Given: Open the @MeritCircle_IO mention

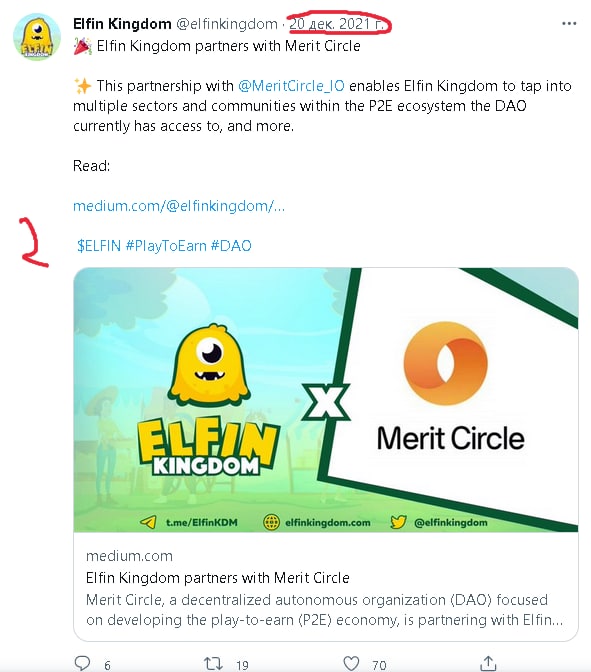Looking at the screenshot, I should [291, 86].
